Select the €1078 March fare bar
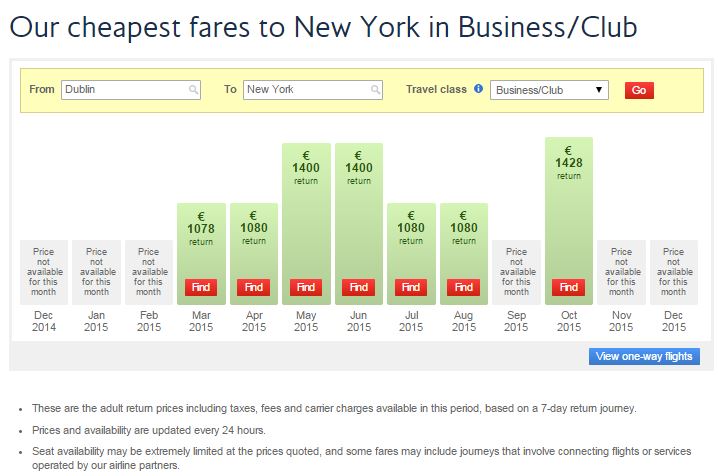Image resolution: width=718 pixels, height=476 pixels. pyautogui.click(x=201, y=240)
